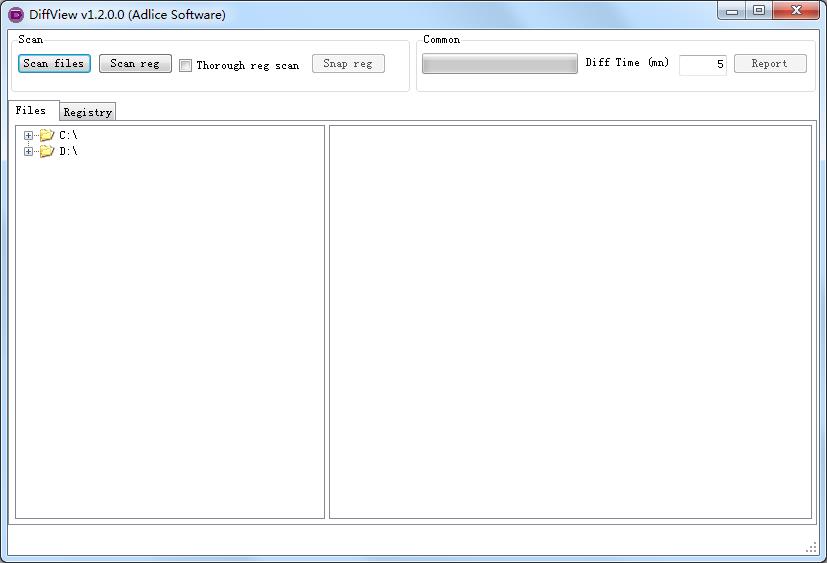Click the C:\ drive folder icon

[x=46, y=135]
